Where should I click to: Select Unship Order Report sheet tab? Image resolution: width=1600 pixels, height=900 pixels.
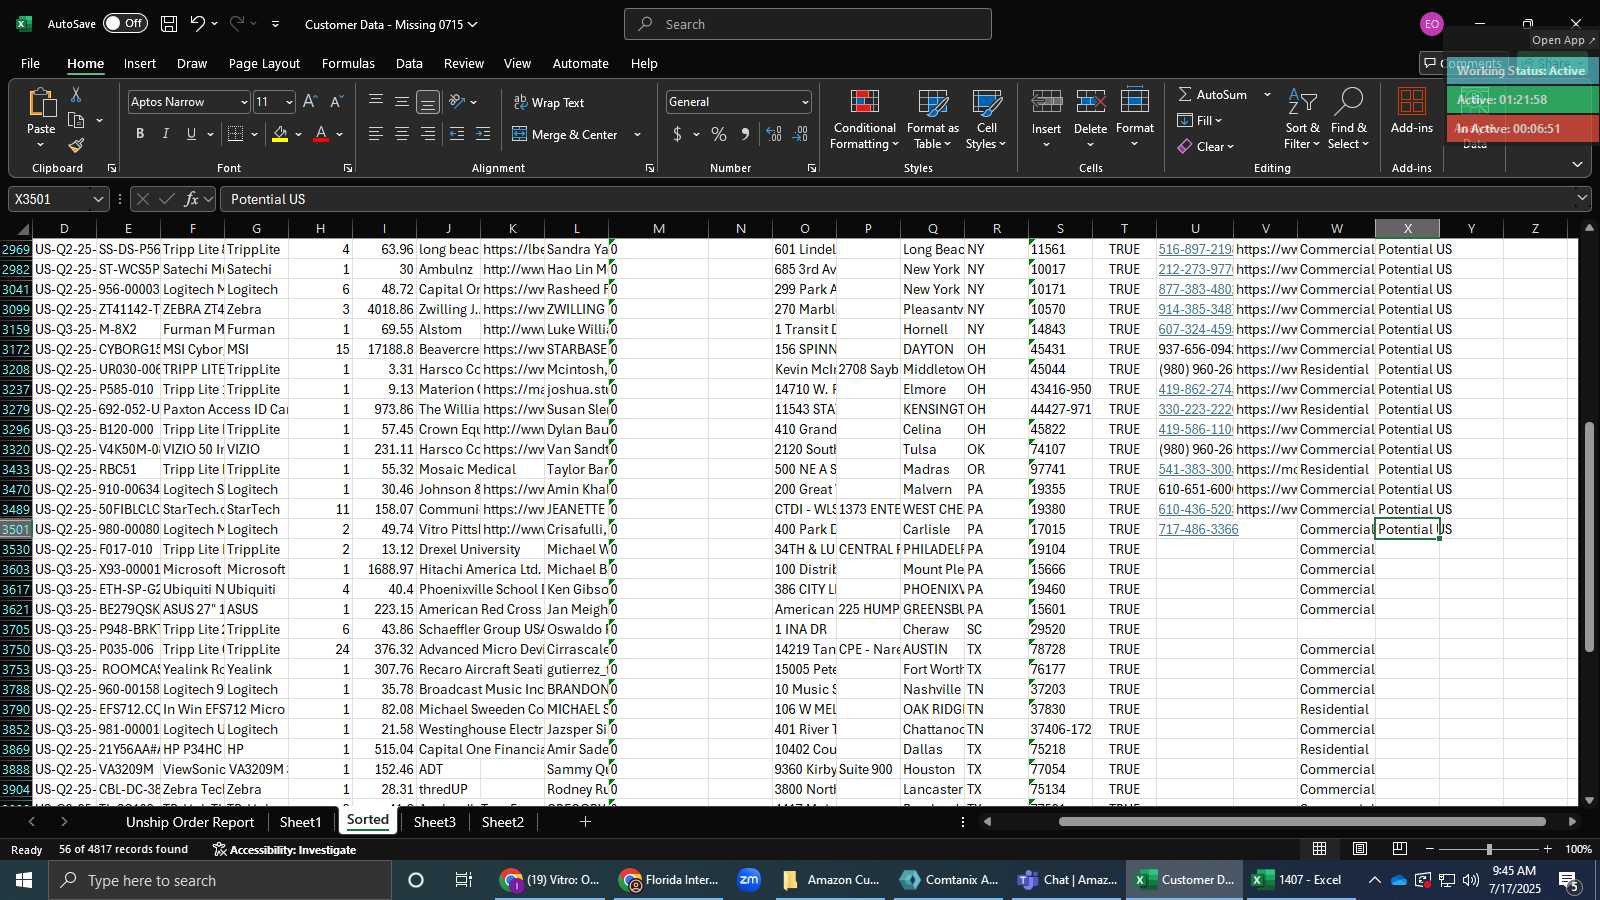point(190,822)
